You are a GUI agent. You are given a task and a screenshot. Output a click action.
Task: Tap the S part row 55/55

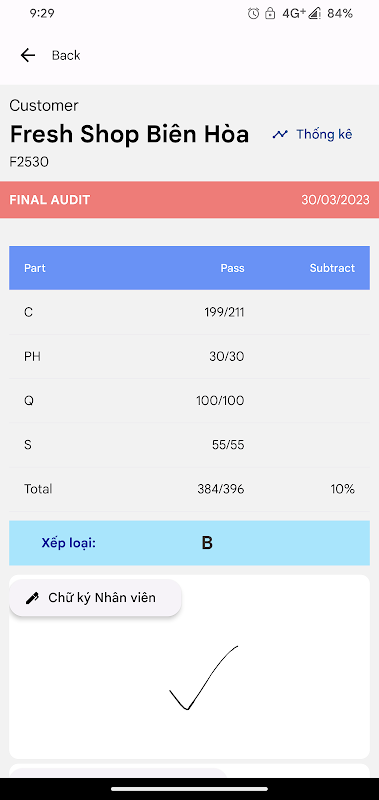pos(189,445)
